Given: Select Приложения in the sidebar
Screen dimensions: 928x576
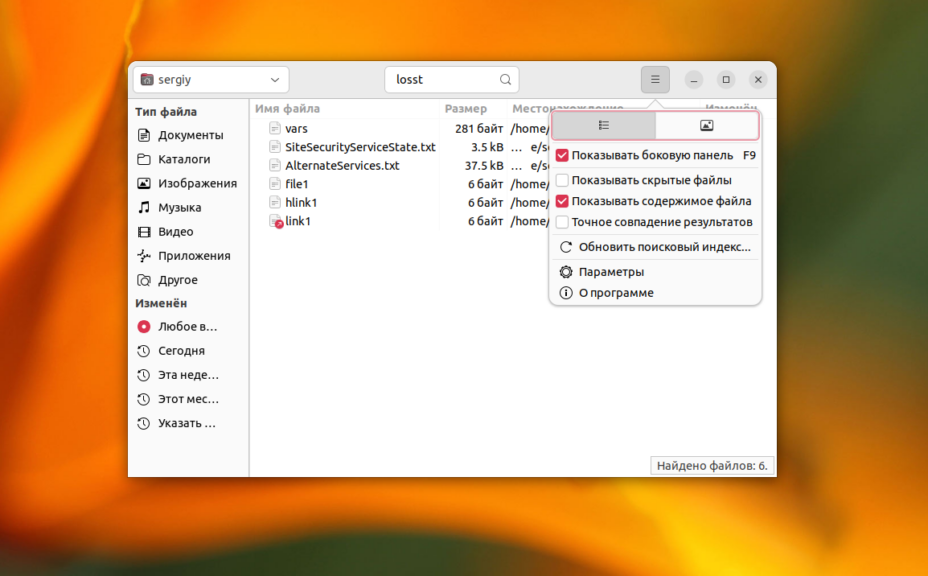Looking at the screenshot, I should pyautogui.click(x=193, y=256).
